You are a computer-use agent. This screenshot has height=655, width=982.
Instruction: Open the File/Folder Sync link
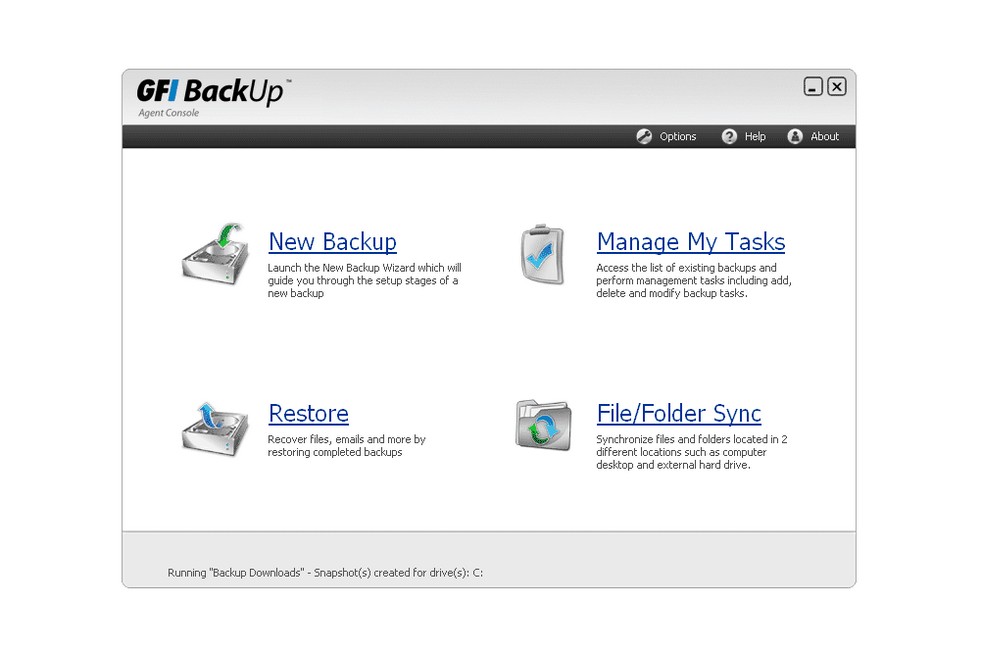(x=679, y=413)
